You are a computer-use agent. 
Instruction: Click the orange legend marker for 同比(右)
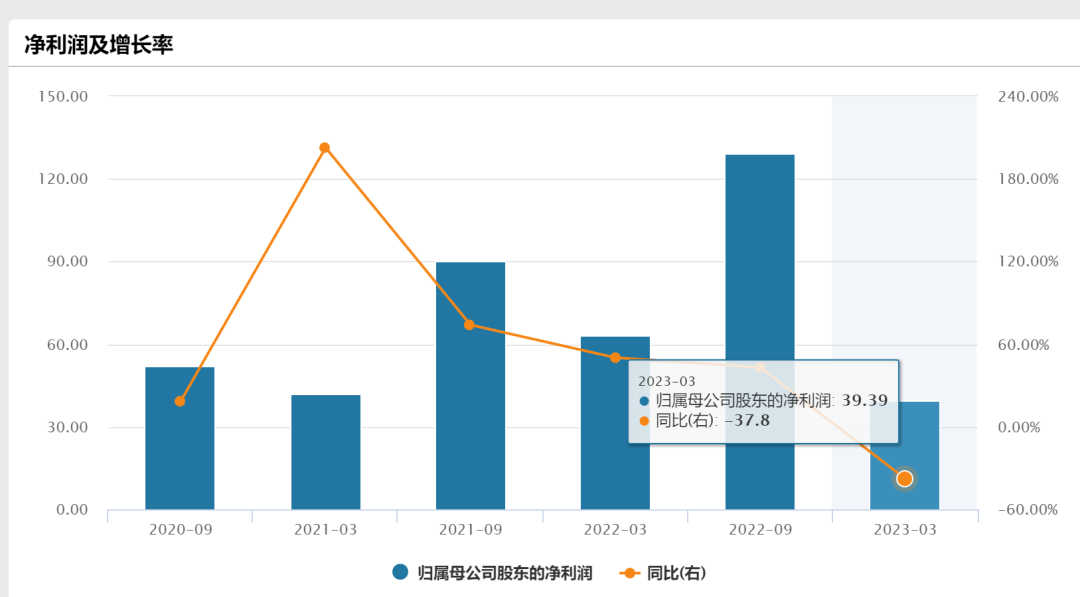pos(631,573)
